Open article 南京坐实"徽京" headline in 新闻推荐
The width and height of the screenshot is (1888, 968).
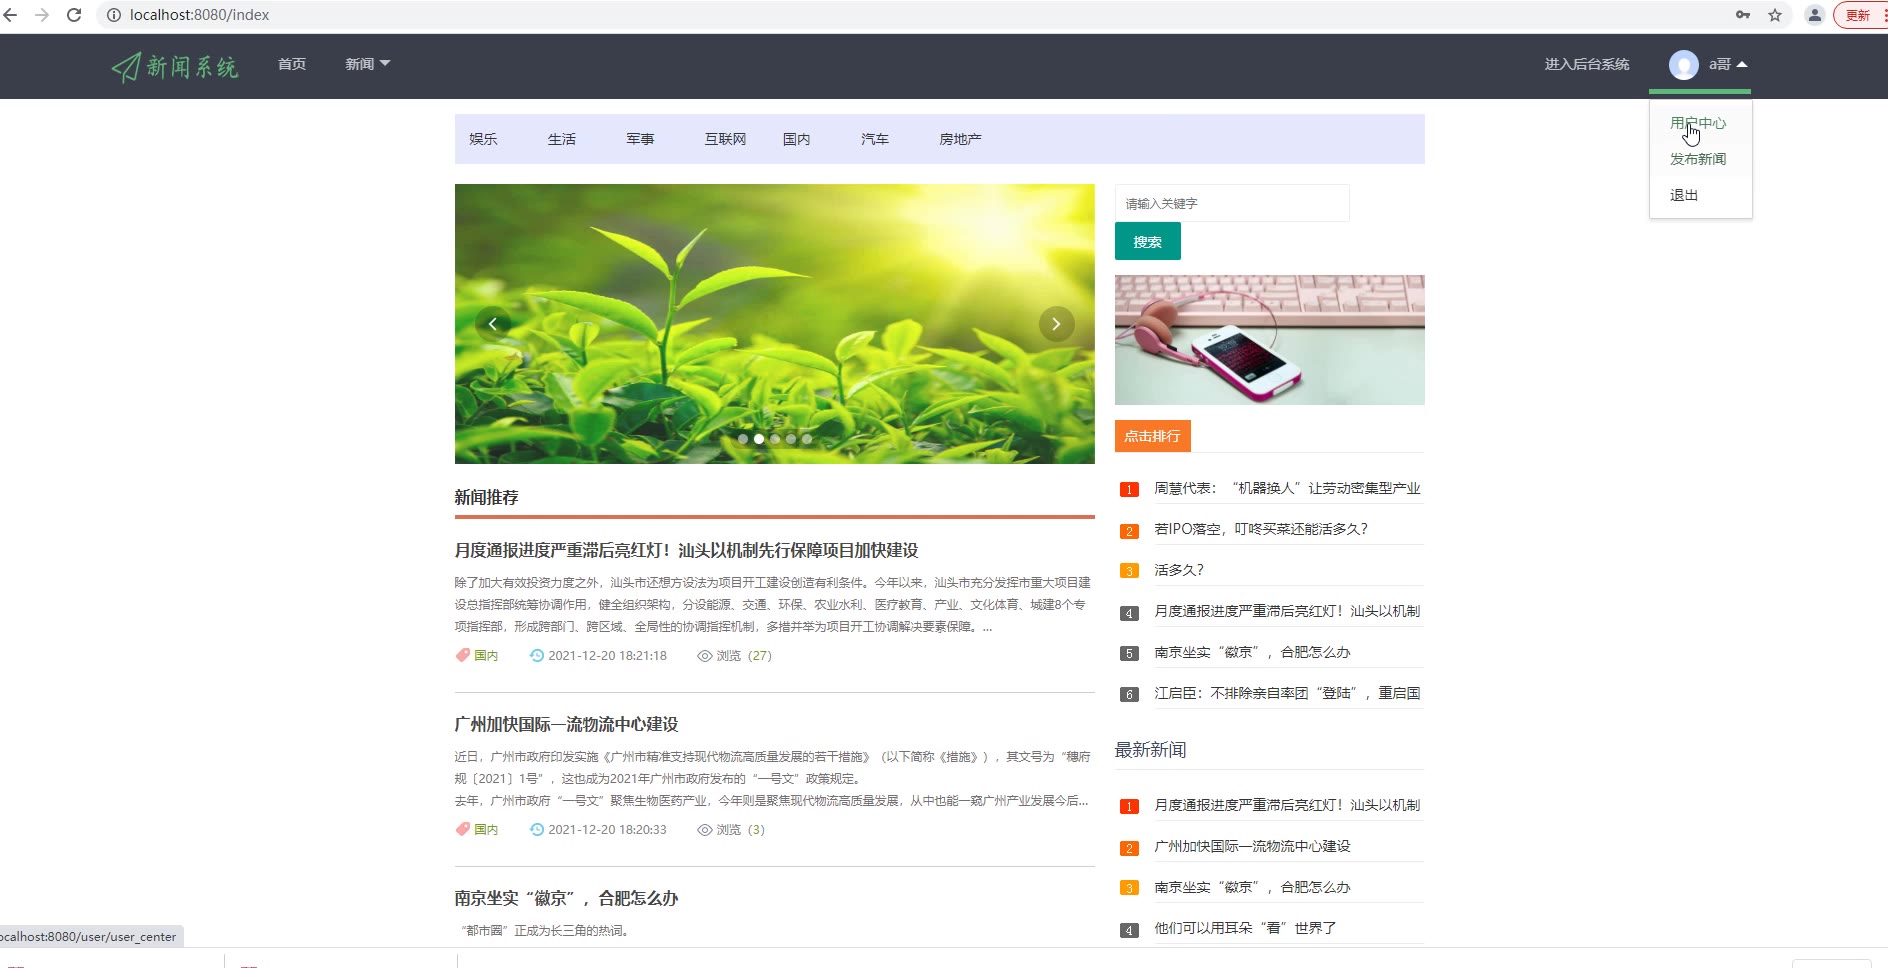[x=566, y=898]
